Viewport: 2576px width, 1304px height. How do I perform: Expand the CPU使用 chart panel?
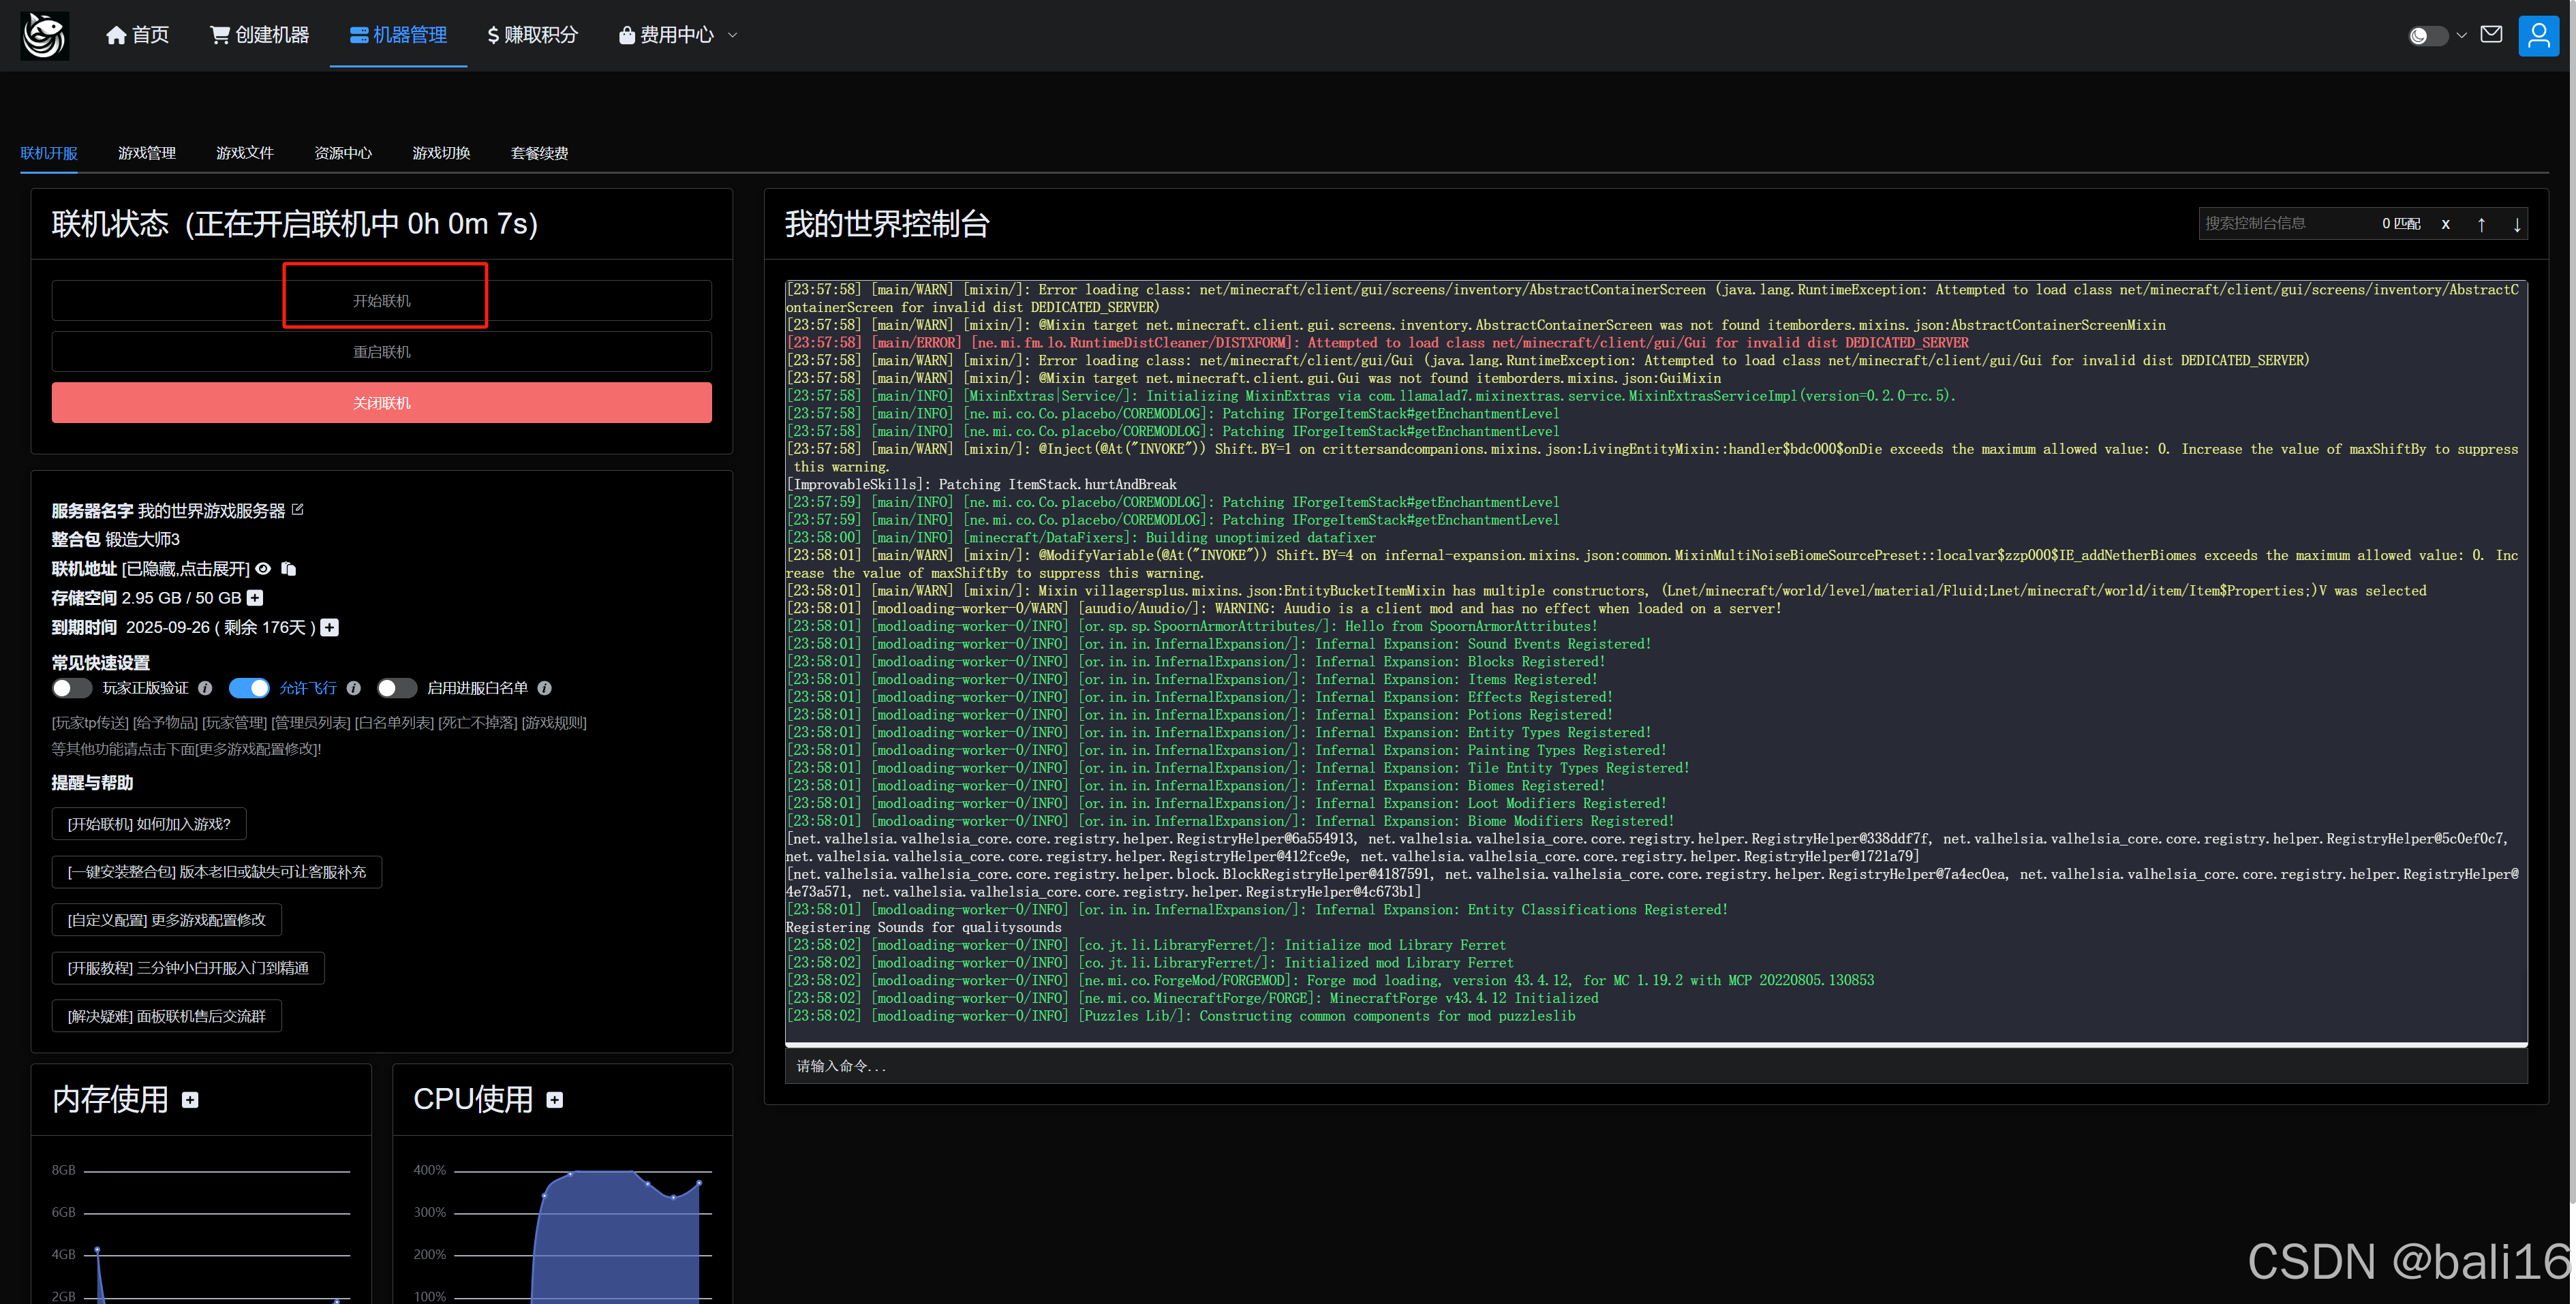(x=555, y=1100)
